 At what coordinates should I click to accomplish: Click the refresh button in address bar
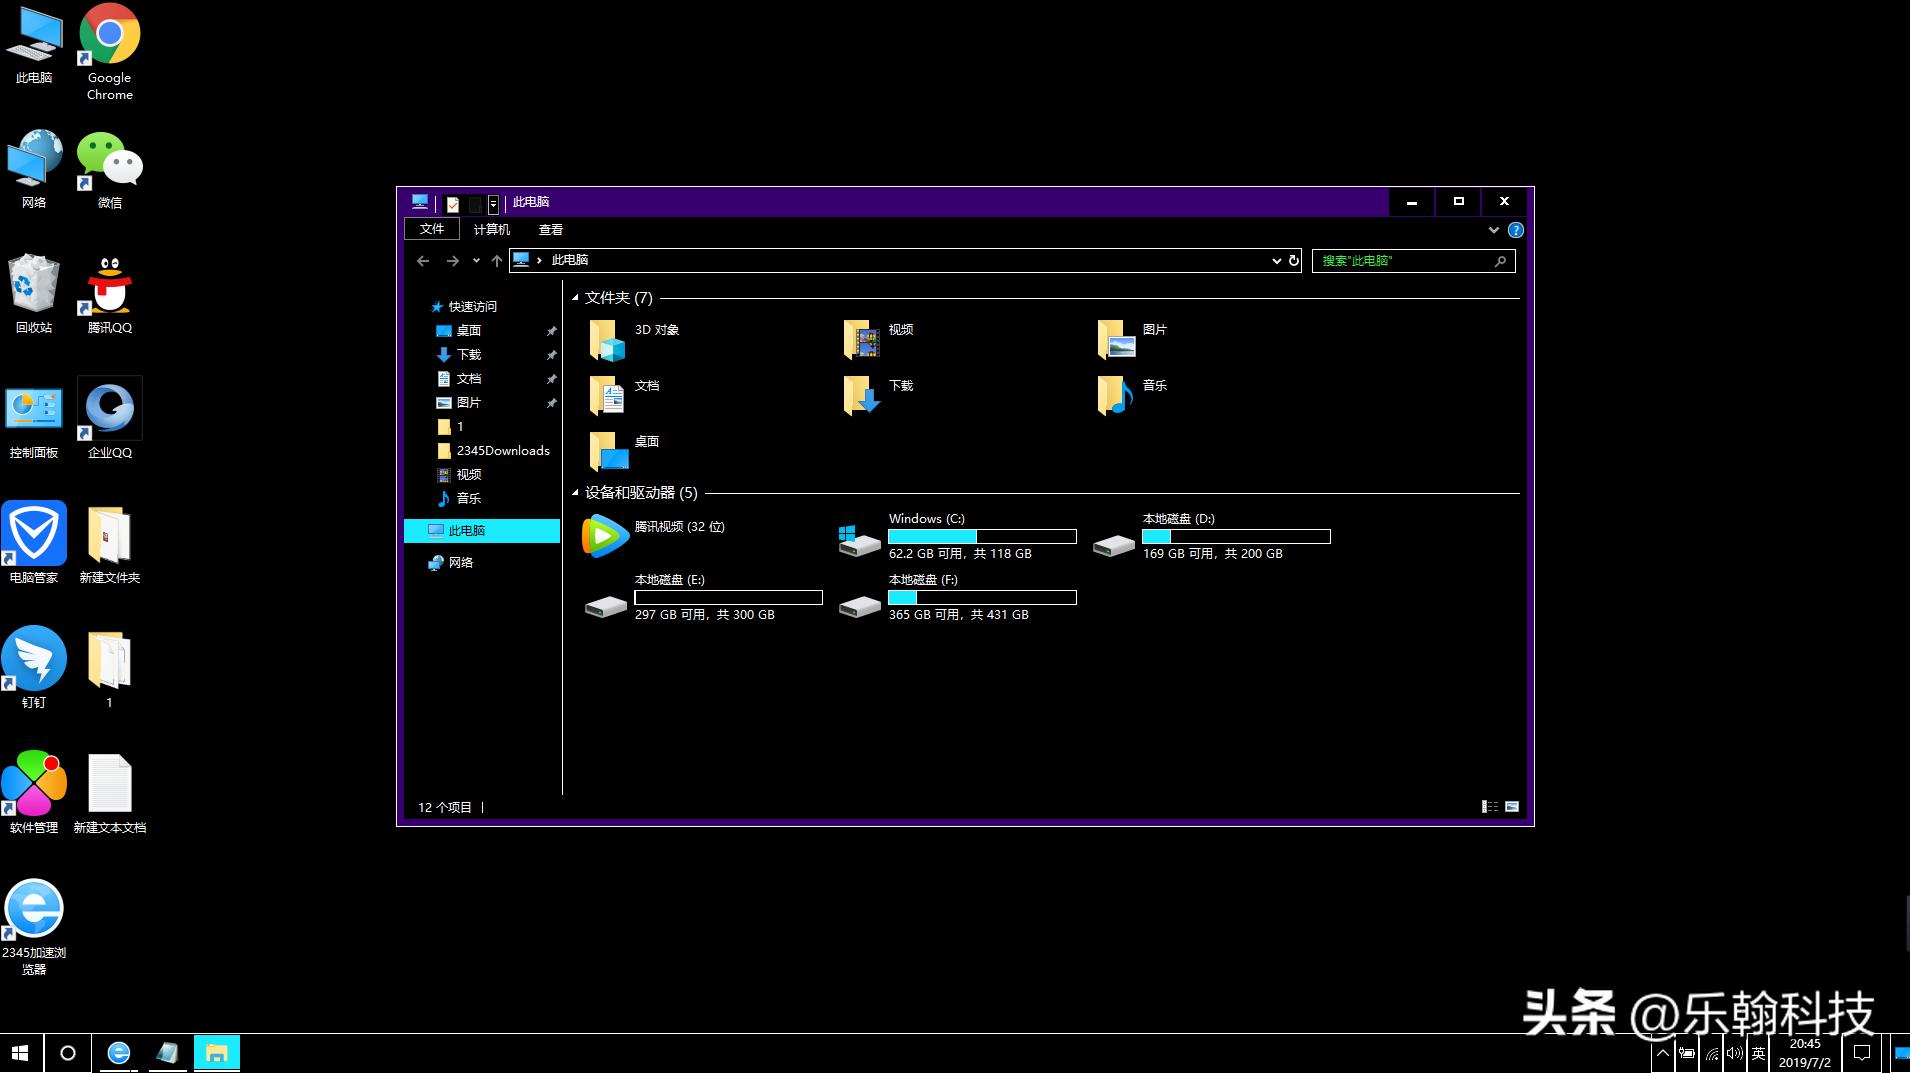[x=1293, y=261]
